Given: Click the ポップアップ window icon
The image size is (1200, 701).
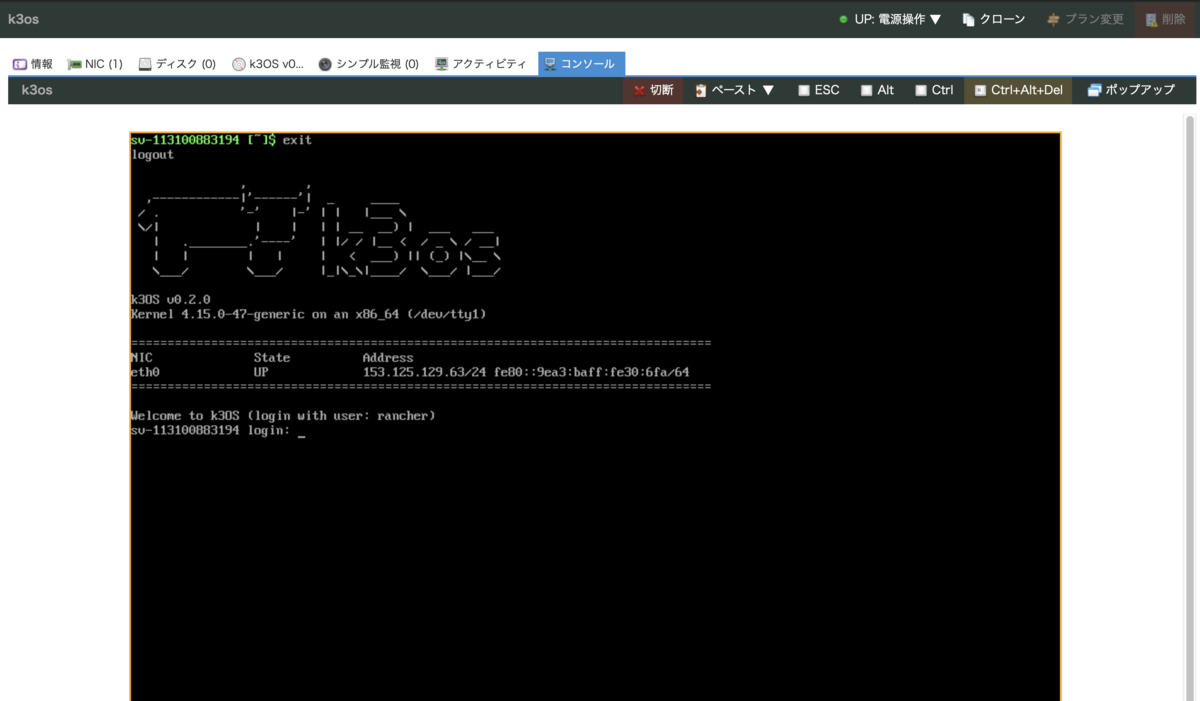Looking at the screenshot, I should (1094, 90).
